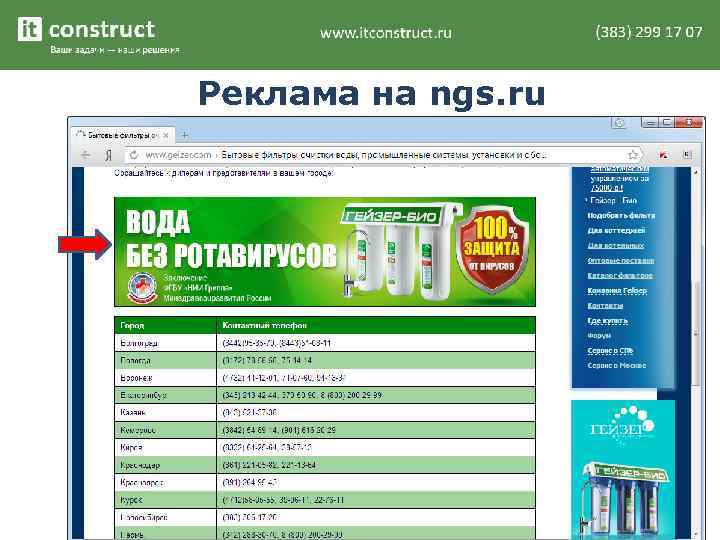Click the Красноярск city cell
The image size is (720, 540).
click(x=165, y=483)
